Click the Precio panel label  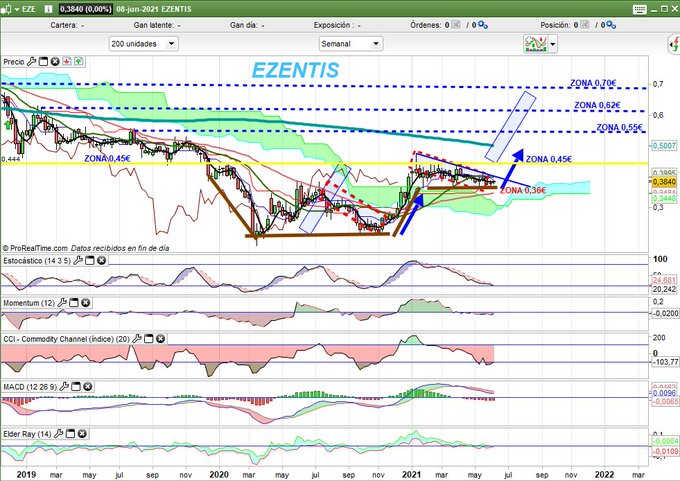click(x=14, y=62)
